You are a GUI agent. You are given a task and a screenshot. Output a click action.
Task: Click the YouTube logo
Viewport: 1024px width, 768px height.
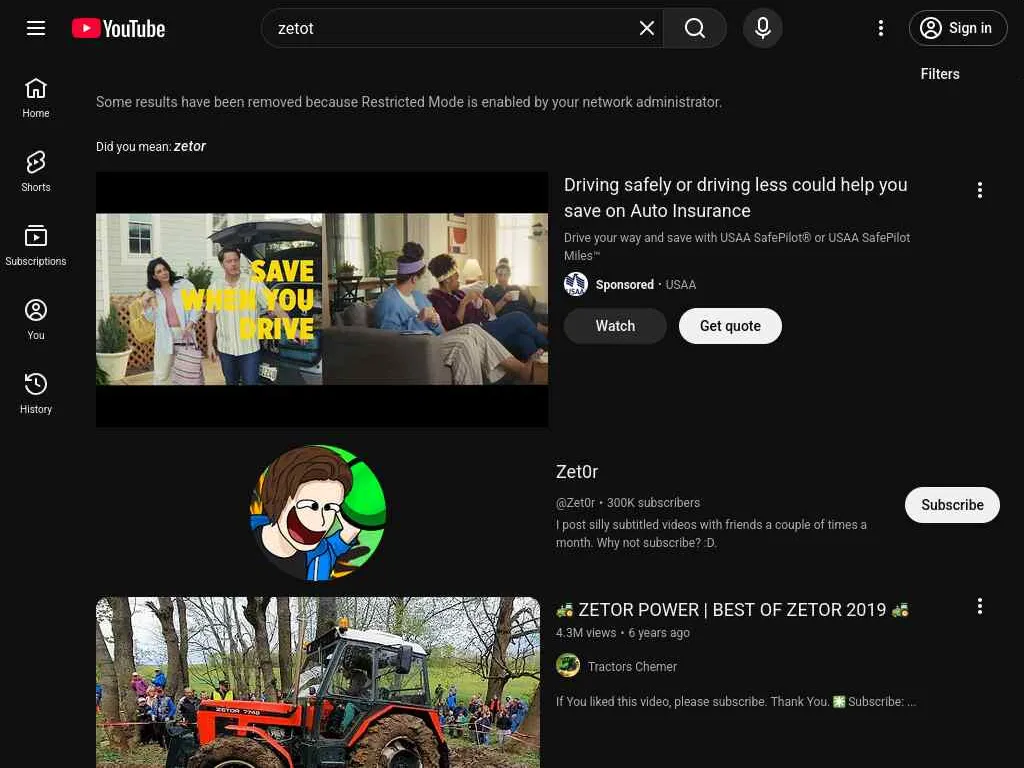click(x=118, y=29)
